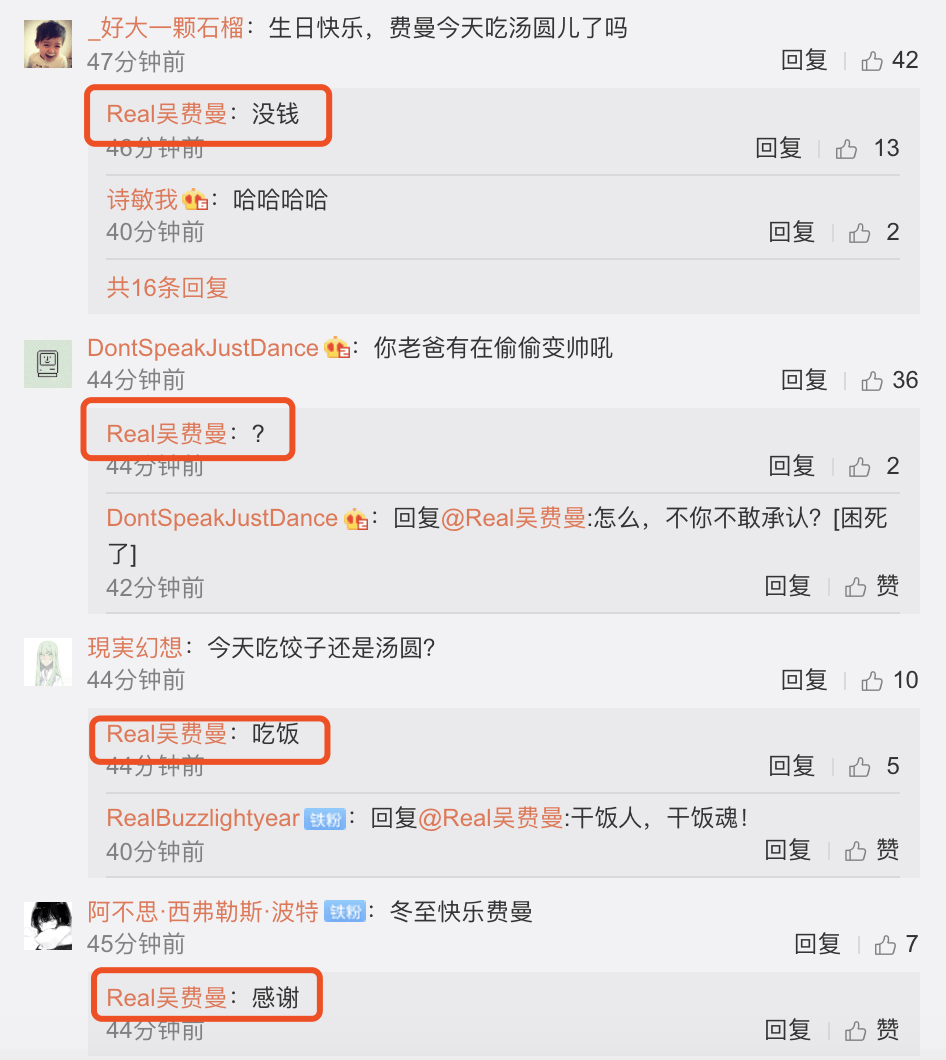Like RealBuzzlightyear's 干饭人 reply

click(x=872, y=850)
